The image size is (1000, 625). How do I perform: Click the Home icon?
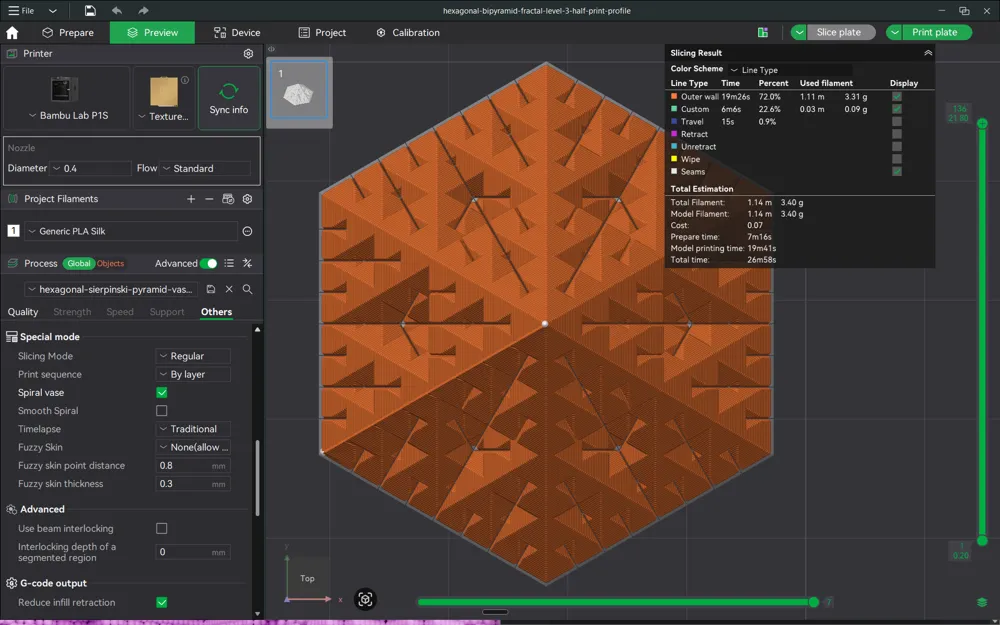[13, 32]
